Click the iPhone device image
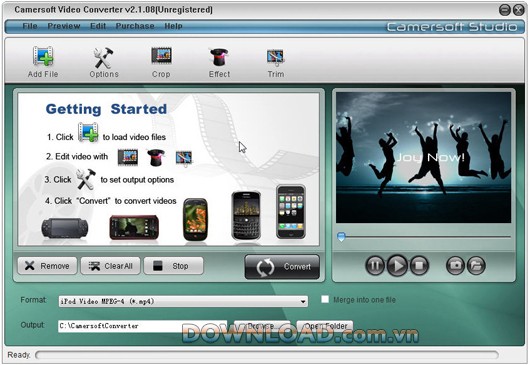The image size is (530, 365). (x=291, y=212)
